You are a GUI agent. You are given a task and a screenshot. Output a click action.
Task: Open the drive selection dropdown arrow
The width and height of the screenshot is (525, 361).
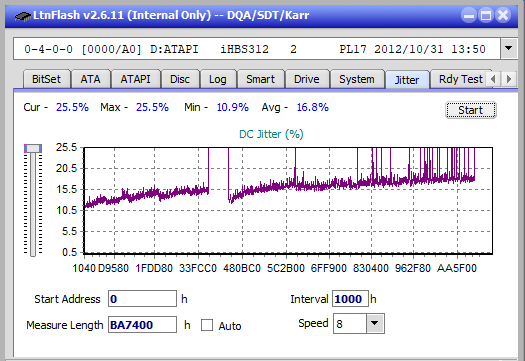(x=508, y=49)
